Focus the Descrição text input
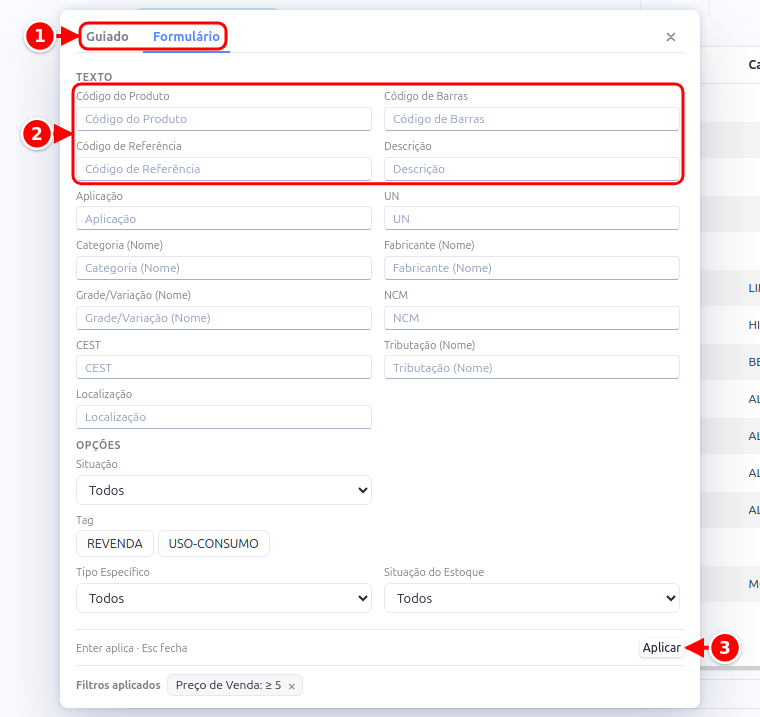760x717 pixels. 532,169
